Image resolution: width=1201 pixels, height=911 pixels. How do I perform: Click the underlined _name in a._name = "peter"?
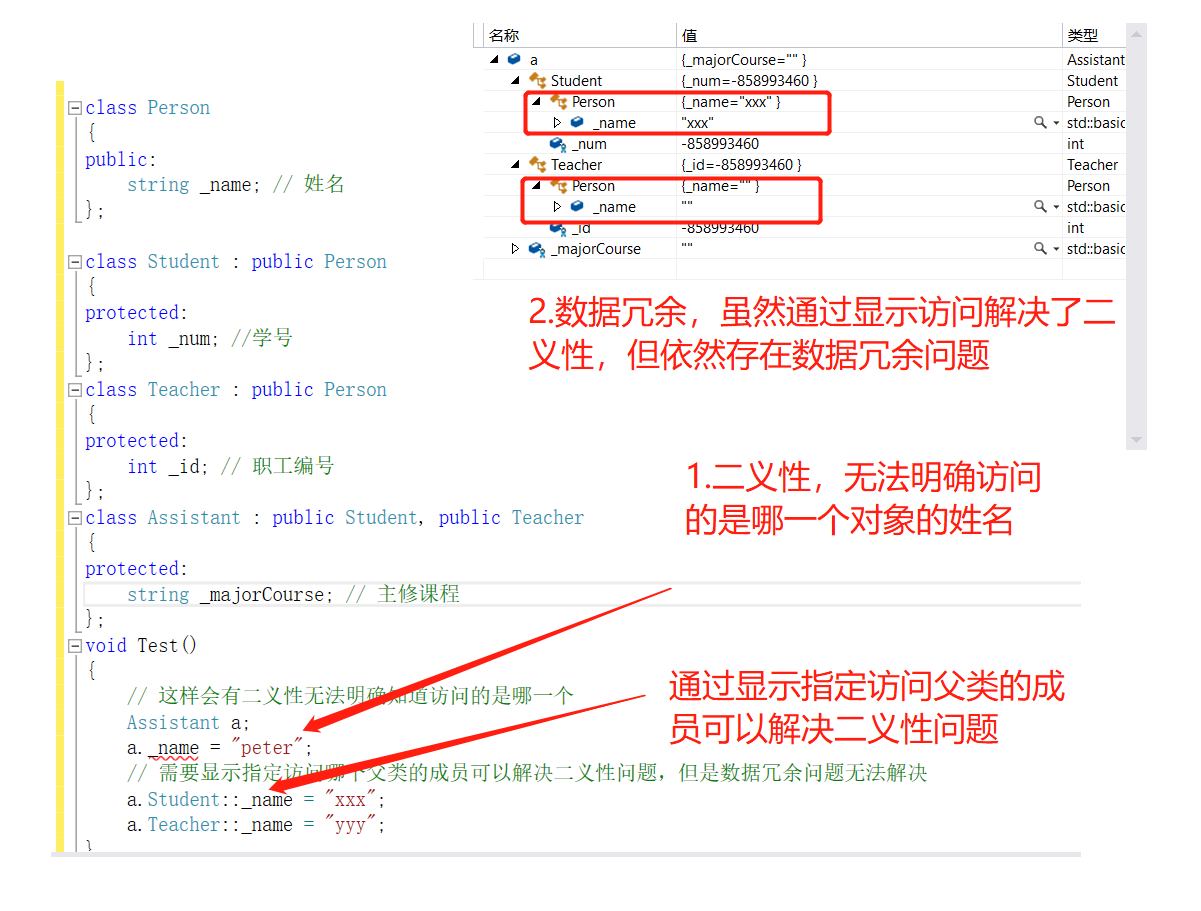(x=174, y=749)
